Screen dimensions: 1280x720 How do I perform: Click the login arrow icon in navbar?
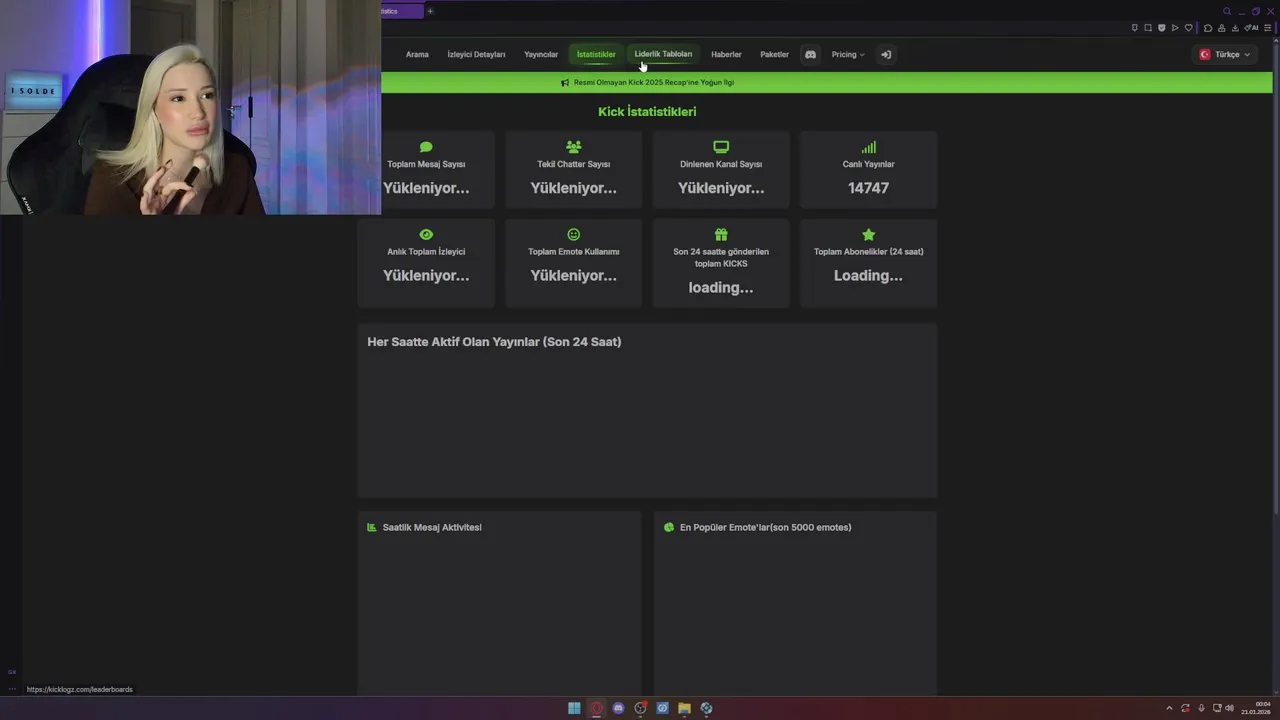coord(885,54)
